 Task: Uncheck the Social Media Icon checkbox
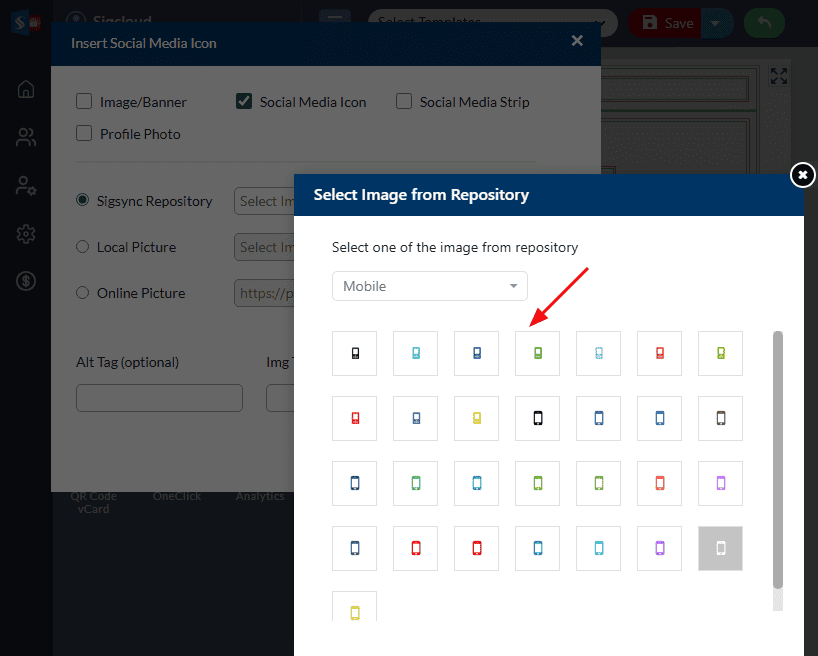point(244,102)
